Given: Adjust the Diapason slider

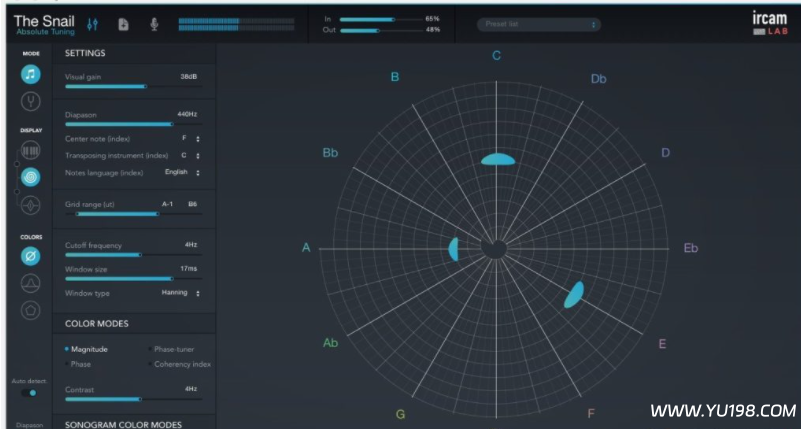Looking at the screenshot, I should pyautogui.click(x=133, y=124).
